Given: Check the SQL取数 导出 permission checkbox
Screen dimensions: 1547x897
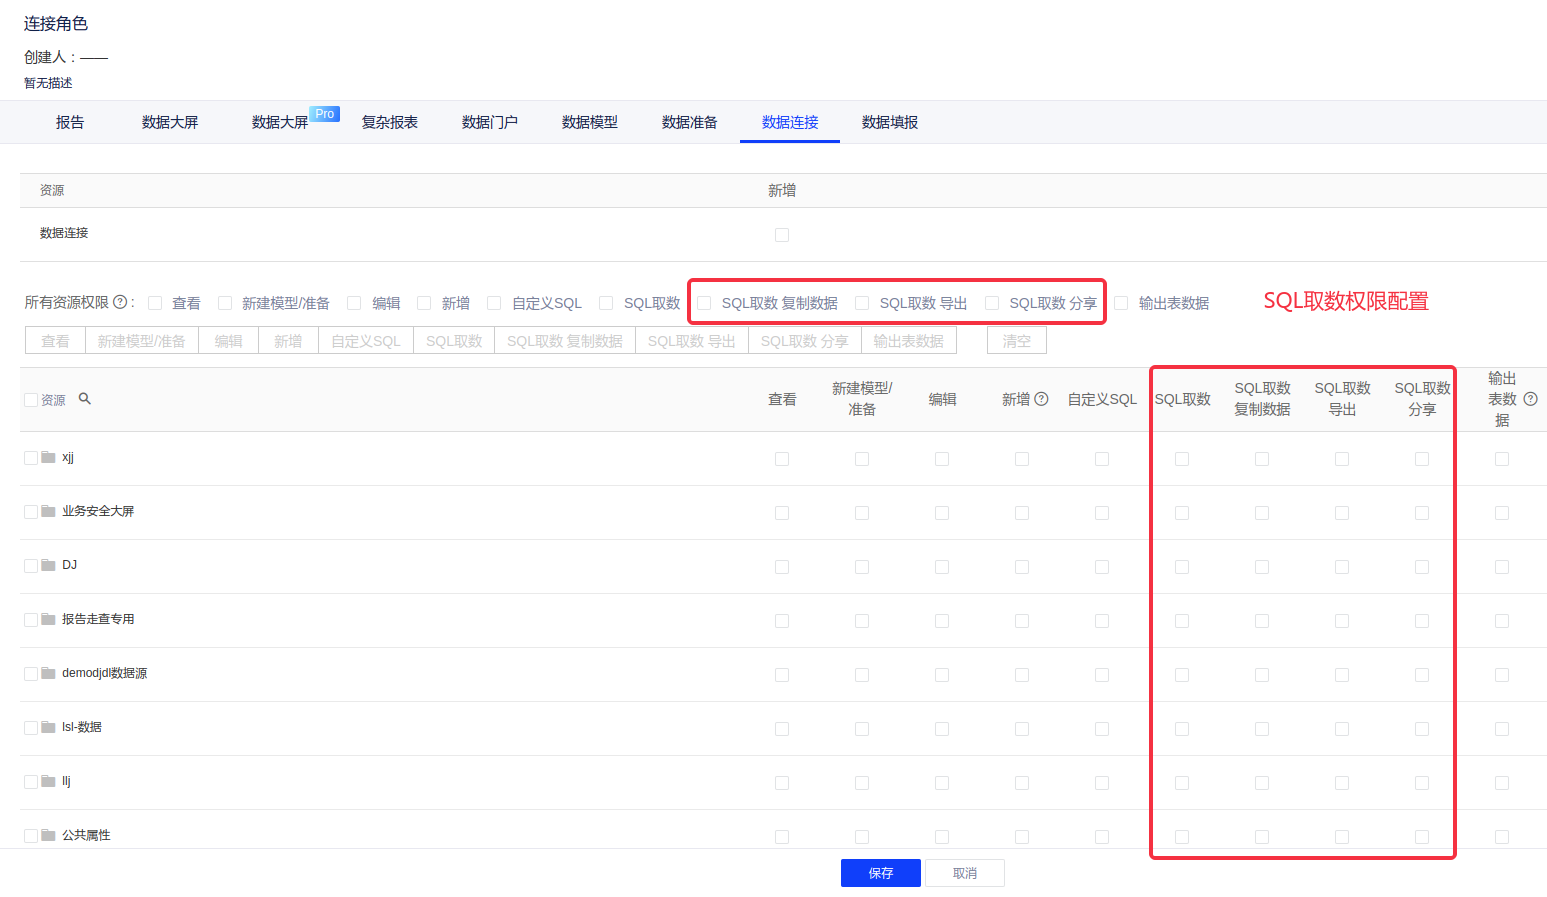Looking at the screenshot, I should [862, 303].
